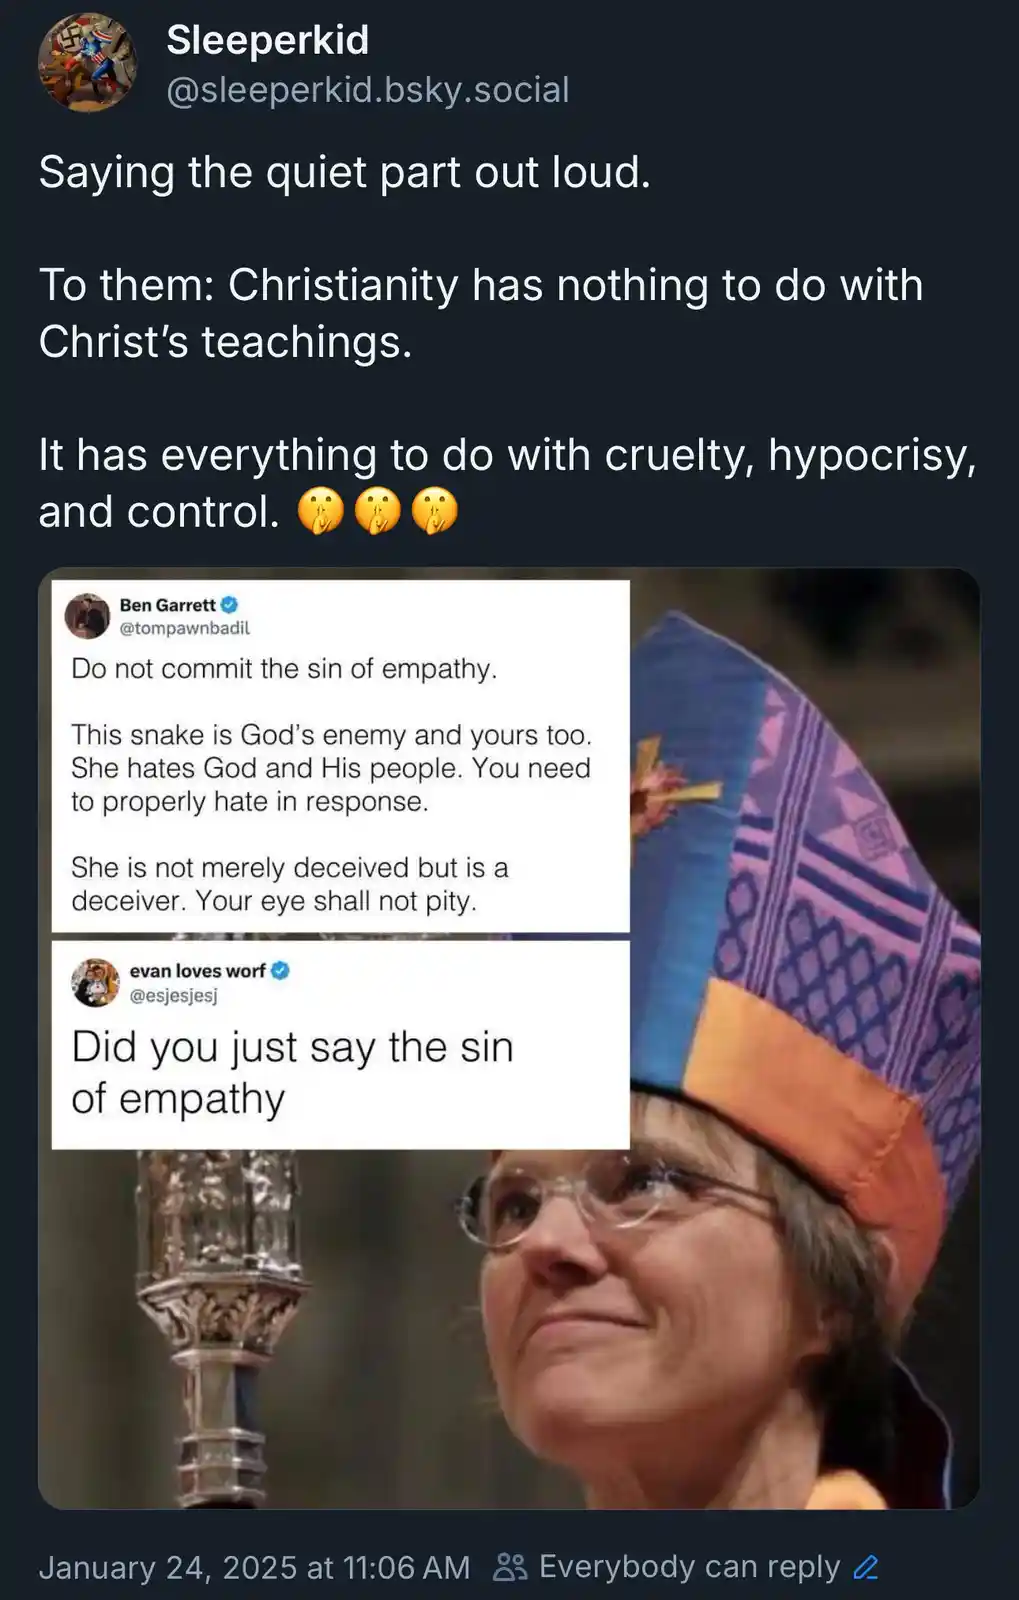Click the Ben Garrett name text

coord(167,605)
